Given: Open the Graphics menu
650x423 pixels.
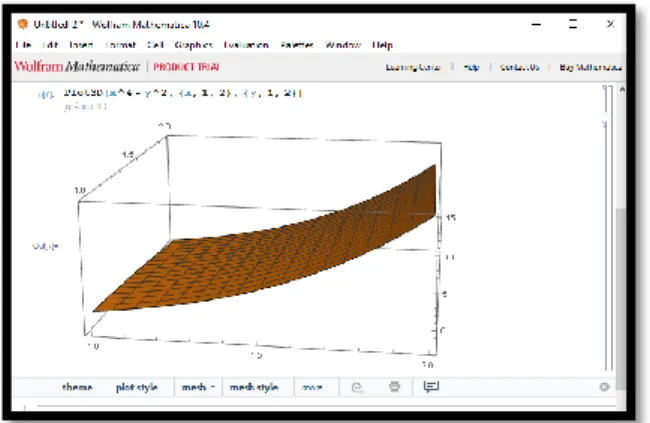Looking at the screenshot, I should (x=193, y=45).
